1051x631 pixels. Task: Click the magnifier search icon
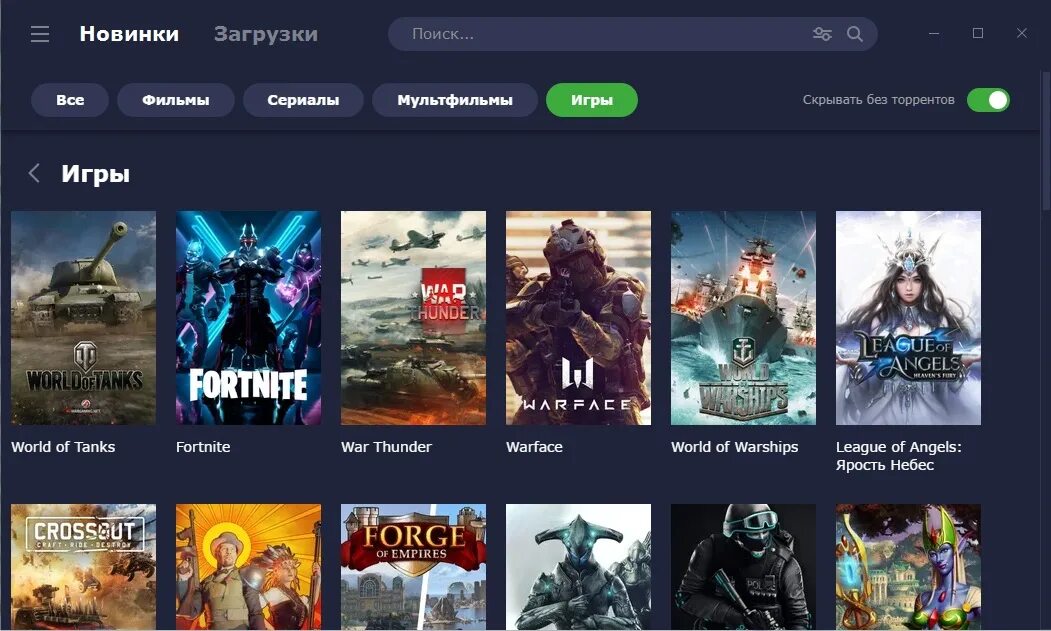855,34
